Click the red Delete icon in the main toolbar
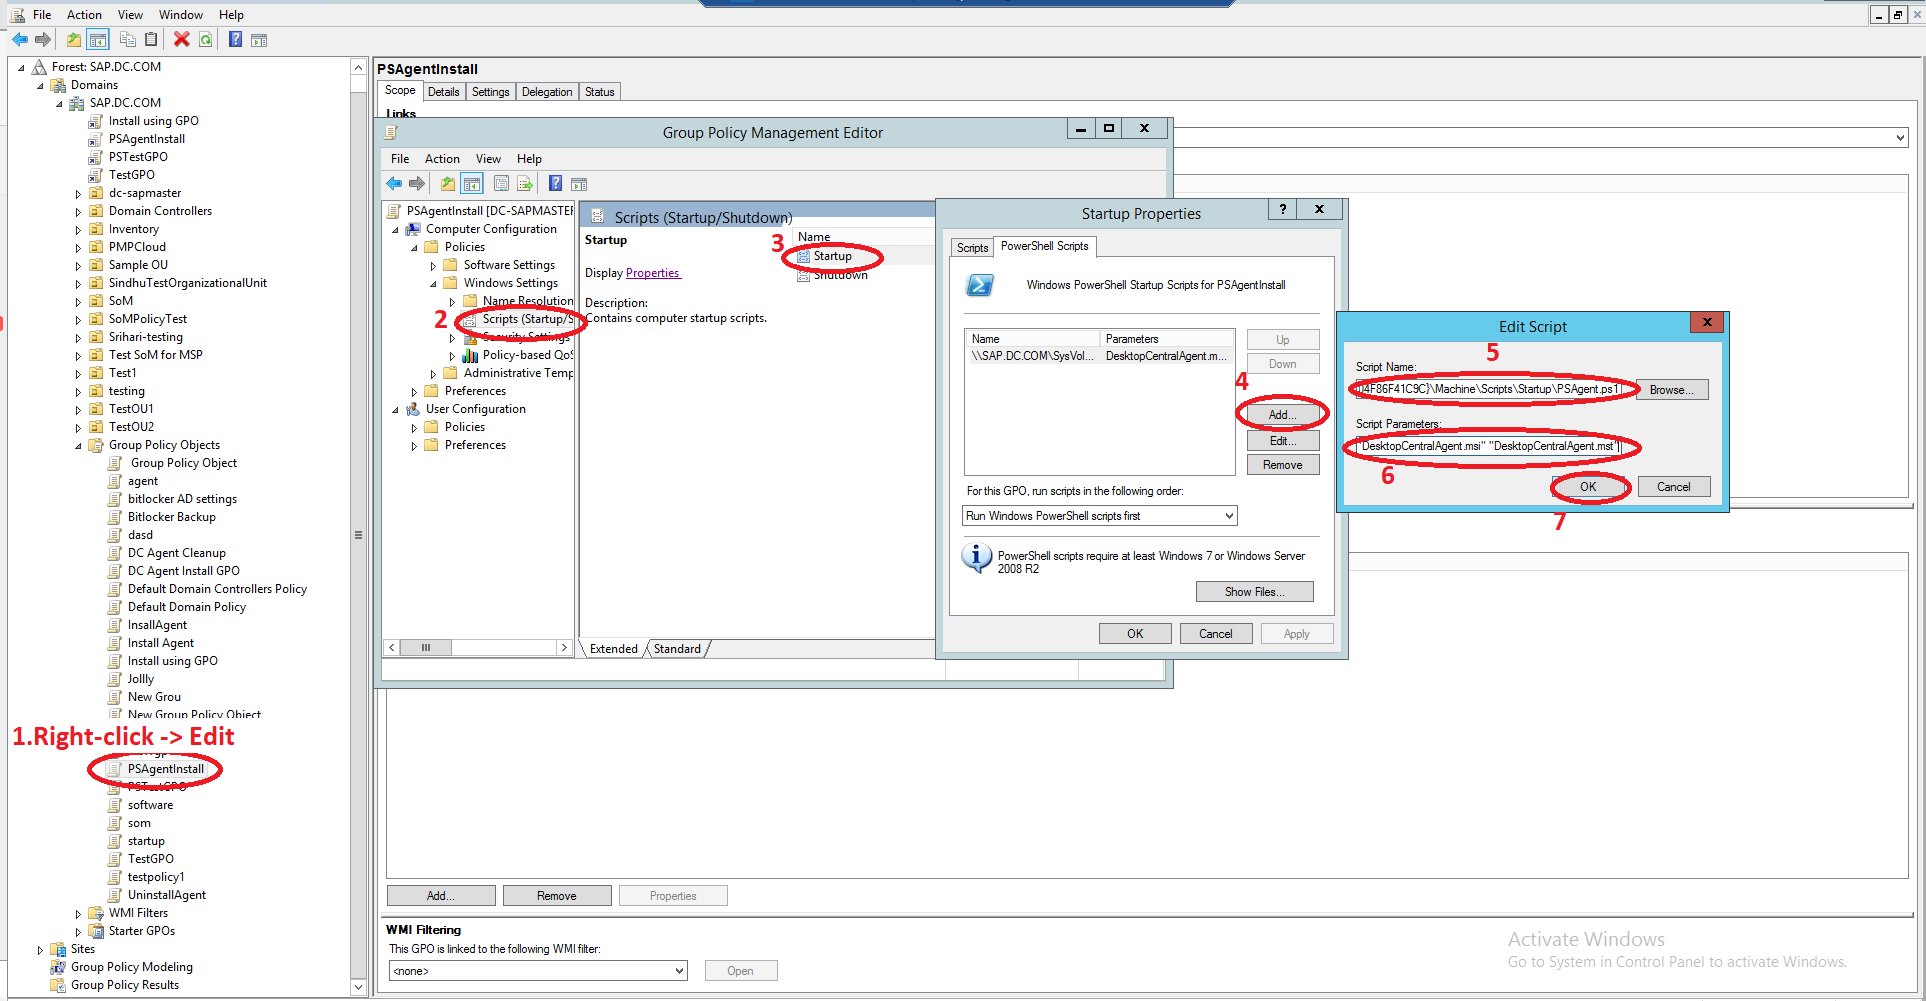The image size is (1926, 1001). click(x=181, y=39)
